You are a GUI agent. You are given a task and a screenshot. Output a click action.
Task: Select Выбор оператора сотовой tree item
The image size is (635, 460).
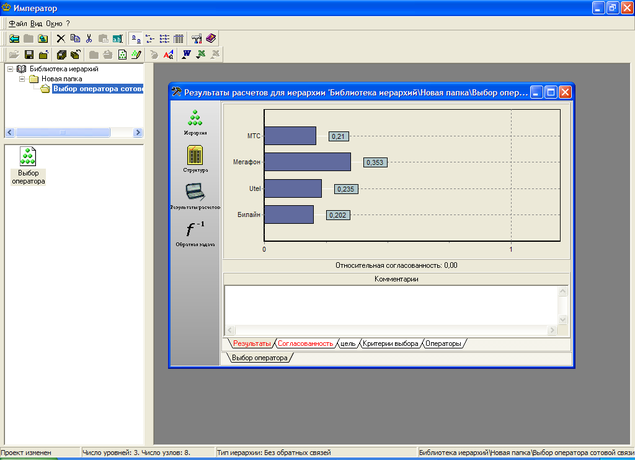99,90
